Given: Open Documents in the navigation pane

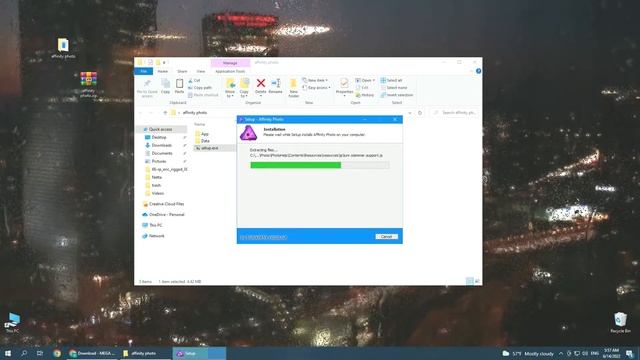Looking at the screenshot, I should (x=162, y=153).
